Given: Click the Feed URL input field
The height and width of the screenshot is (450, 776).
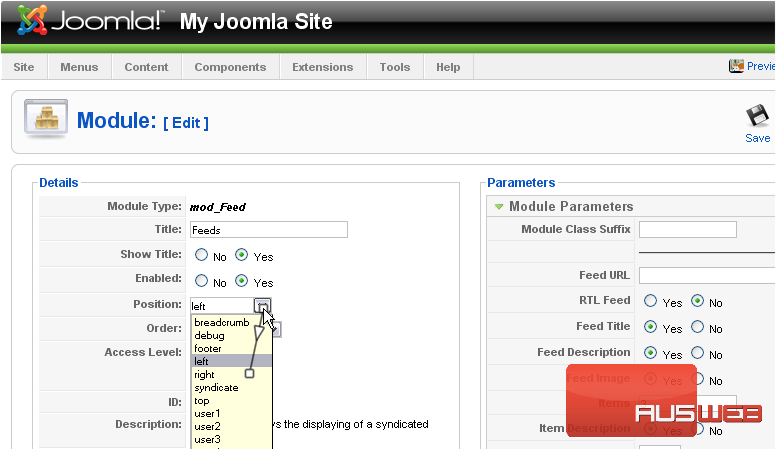Looking at the screenshot, I should (705, 275).
